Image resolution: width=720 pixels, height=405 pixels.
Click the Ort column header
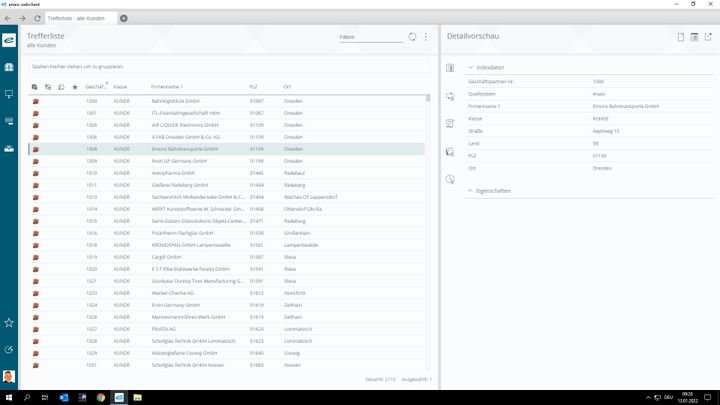pyautogui.click(x=287, y=87)
